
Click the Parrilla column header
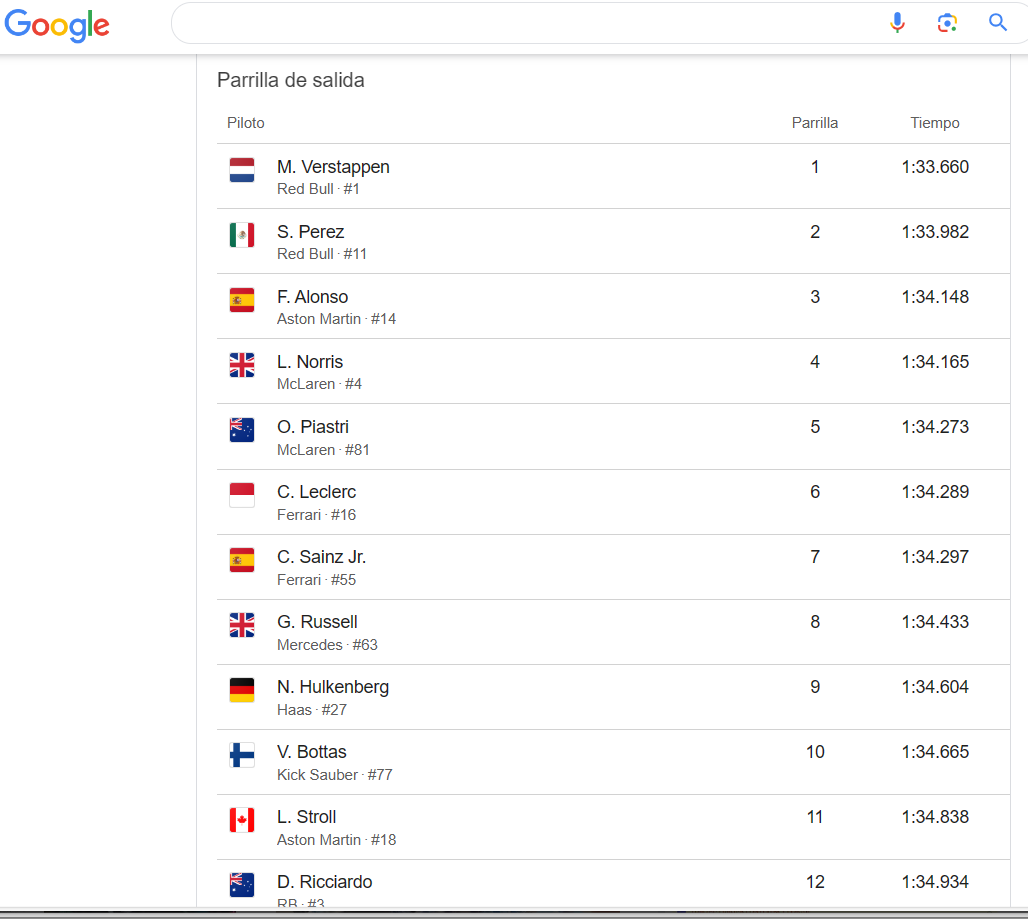pos(815,123)
